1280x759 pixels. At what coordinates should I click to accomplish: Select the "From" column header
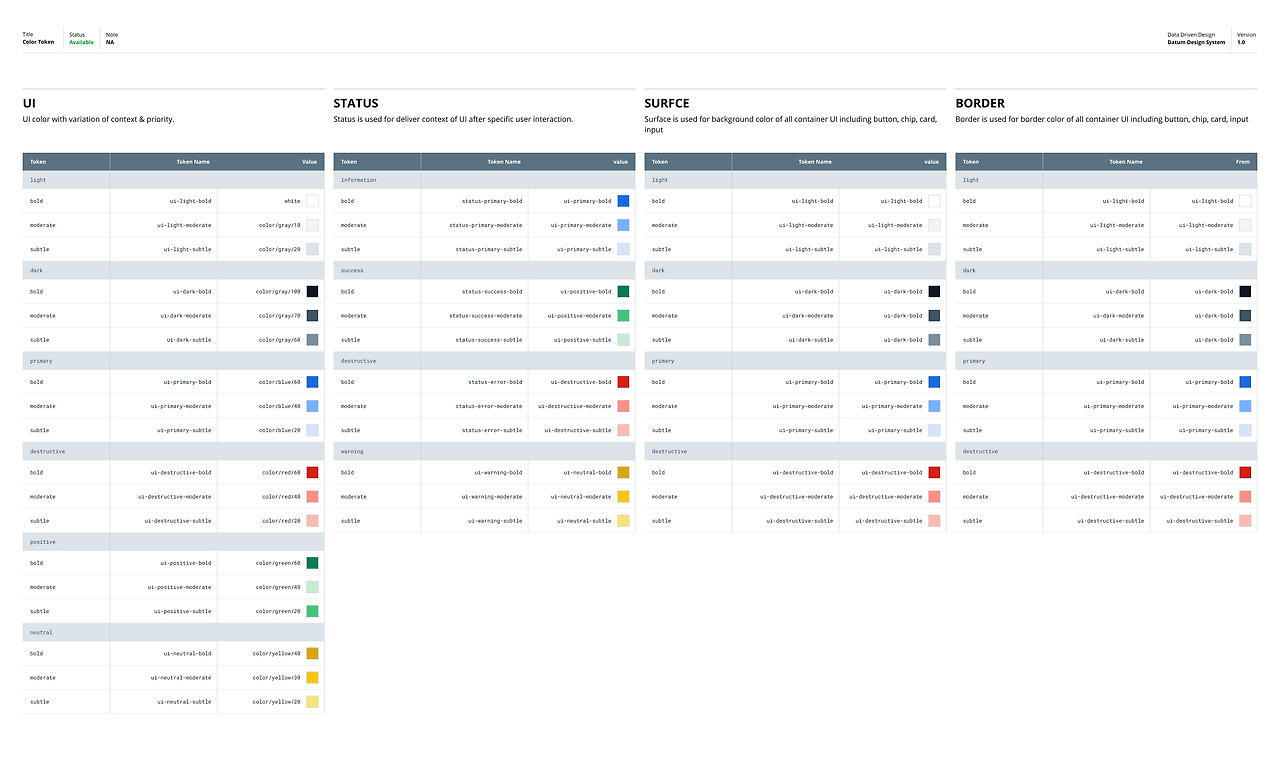coord(1243,161)
